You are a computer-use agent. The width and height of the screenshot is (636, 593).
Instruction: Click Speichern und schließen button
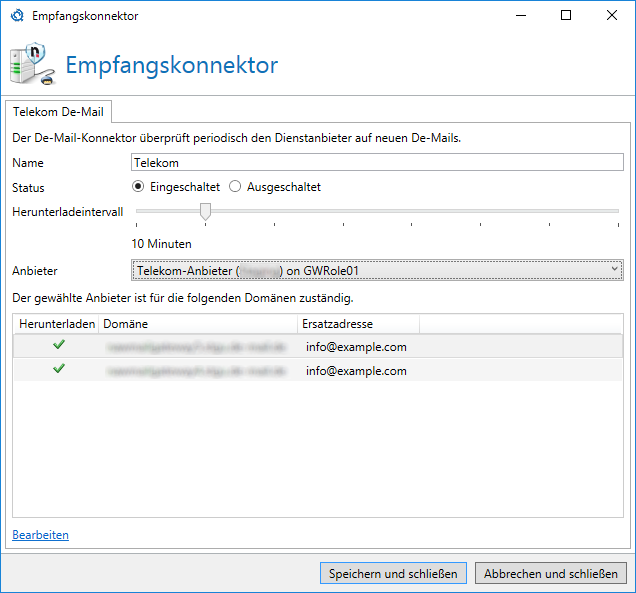pyautogui.click(x=393, y=574)
